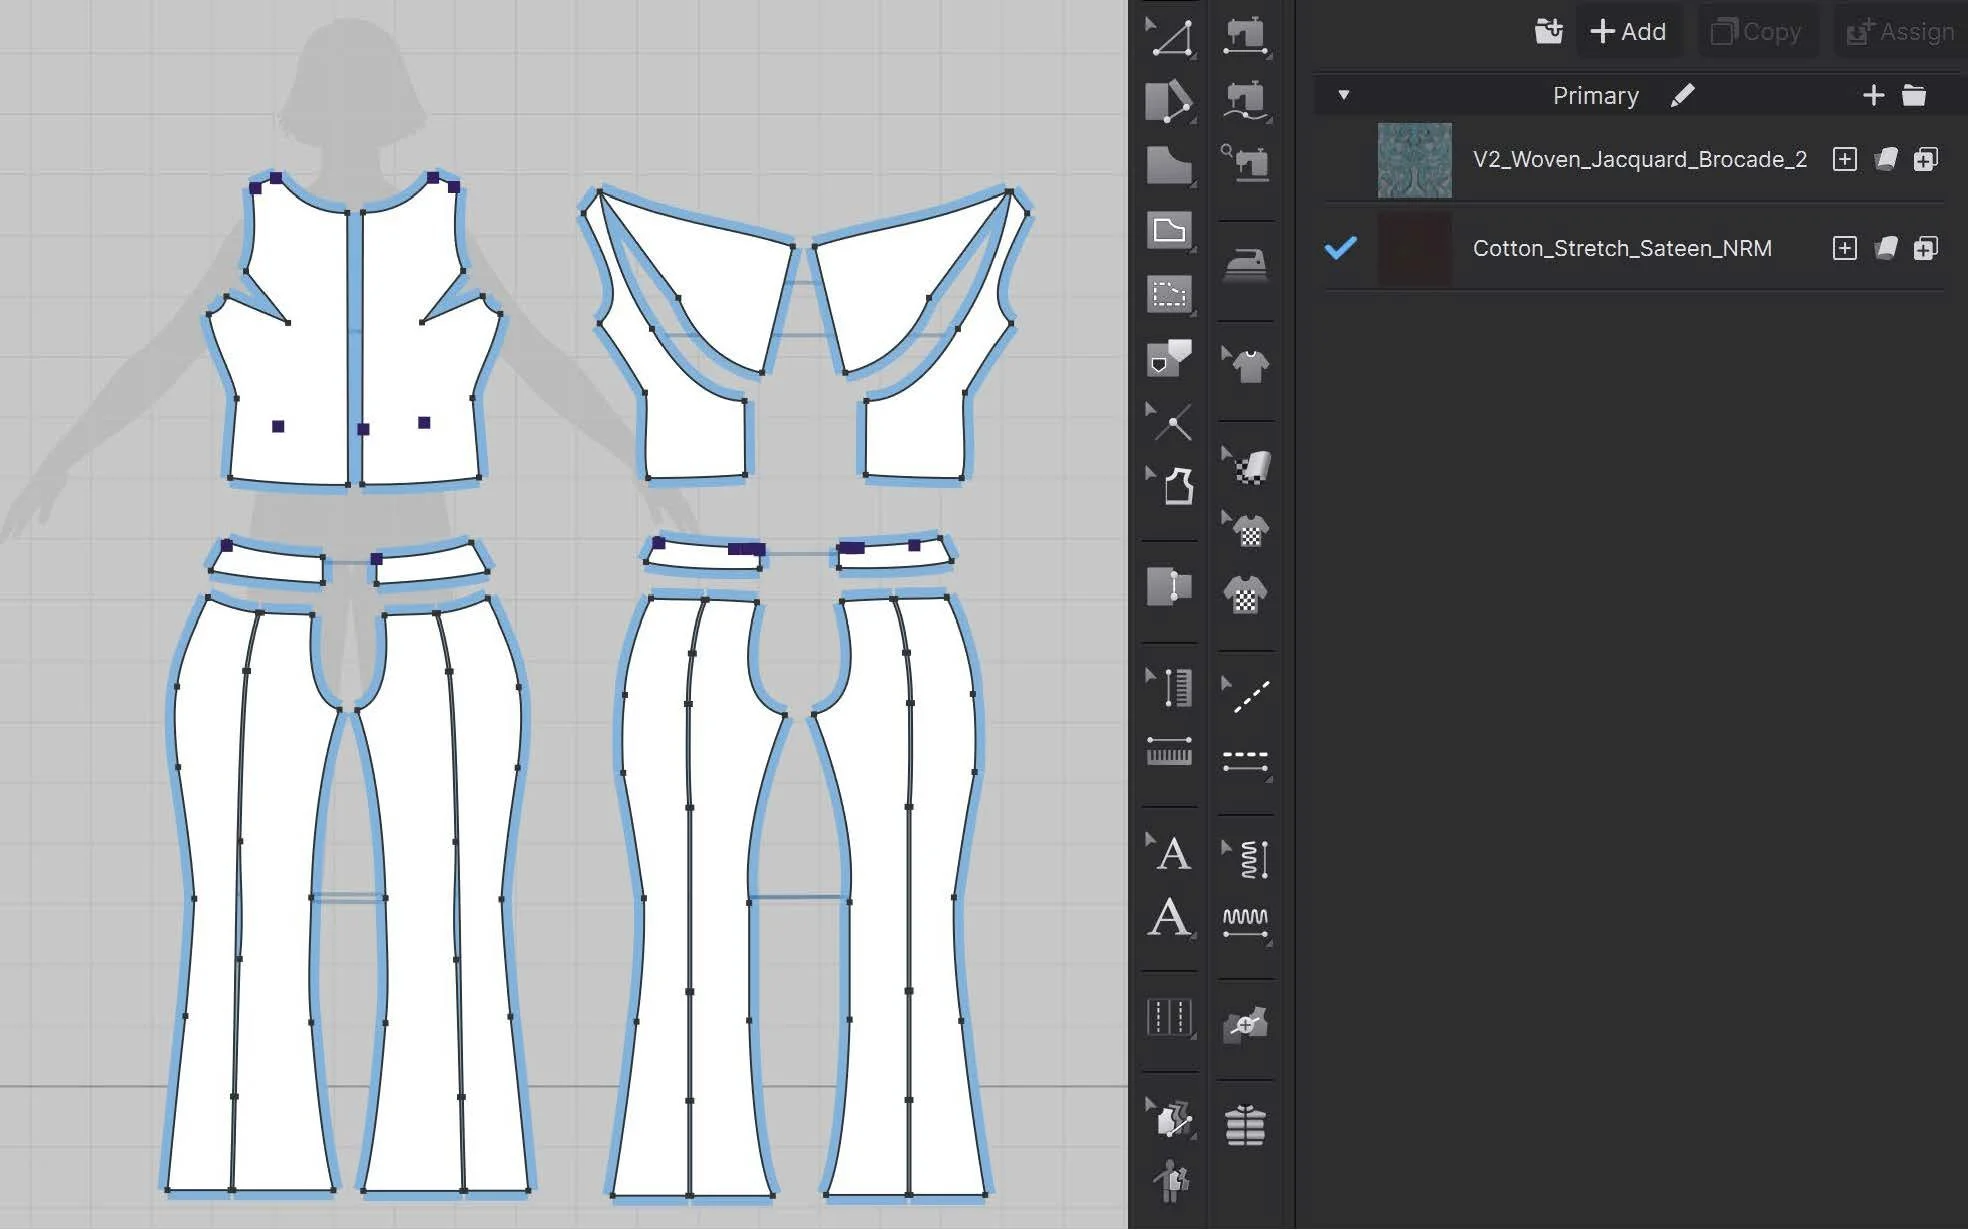Click plus-box icon beside V2_Woven_Jacquard_Brocade_2

[1844, 160]
